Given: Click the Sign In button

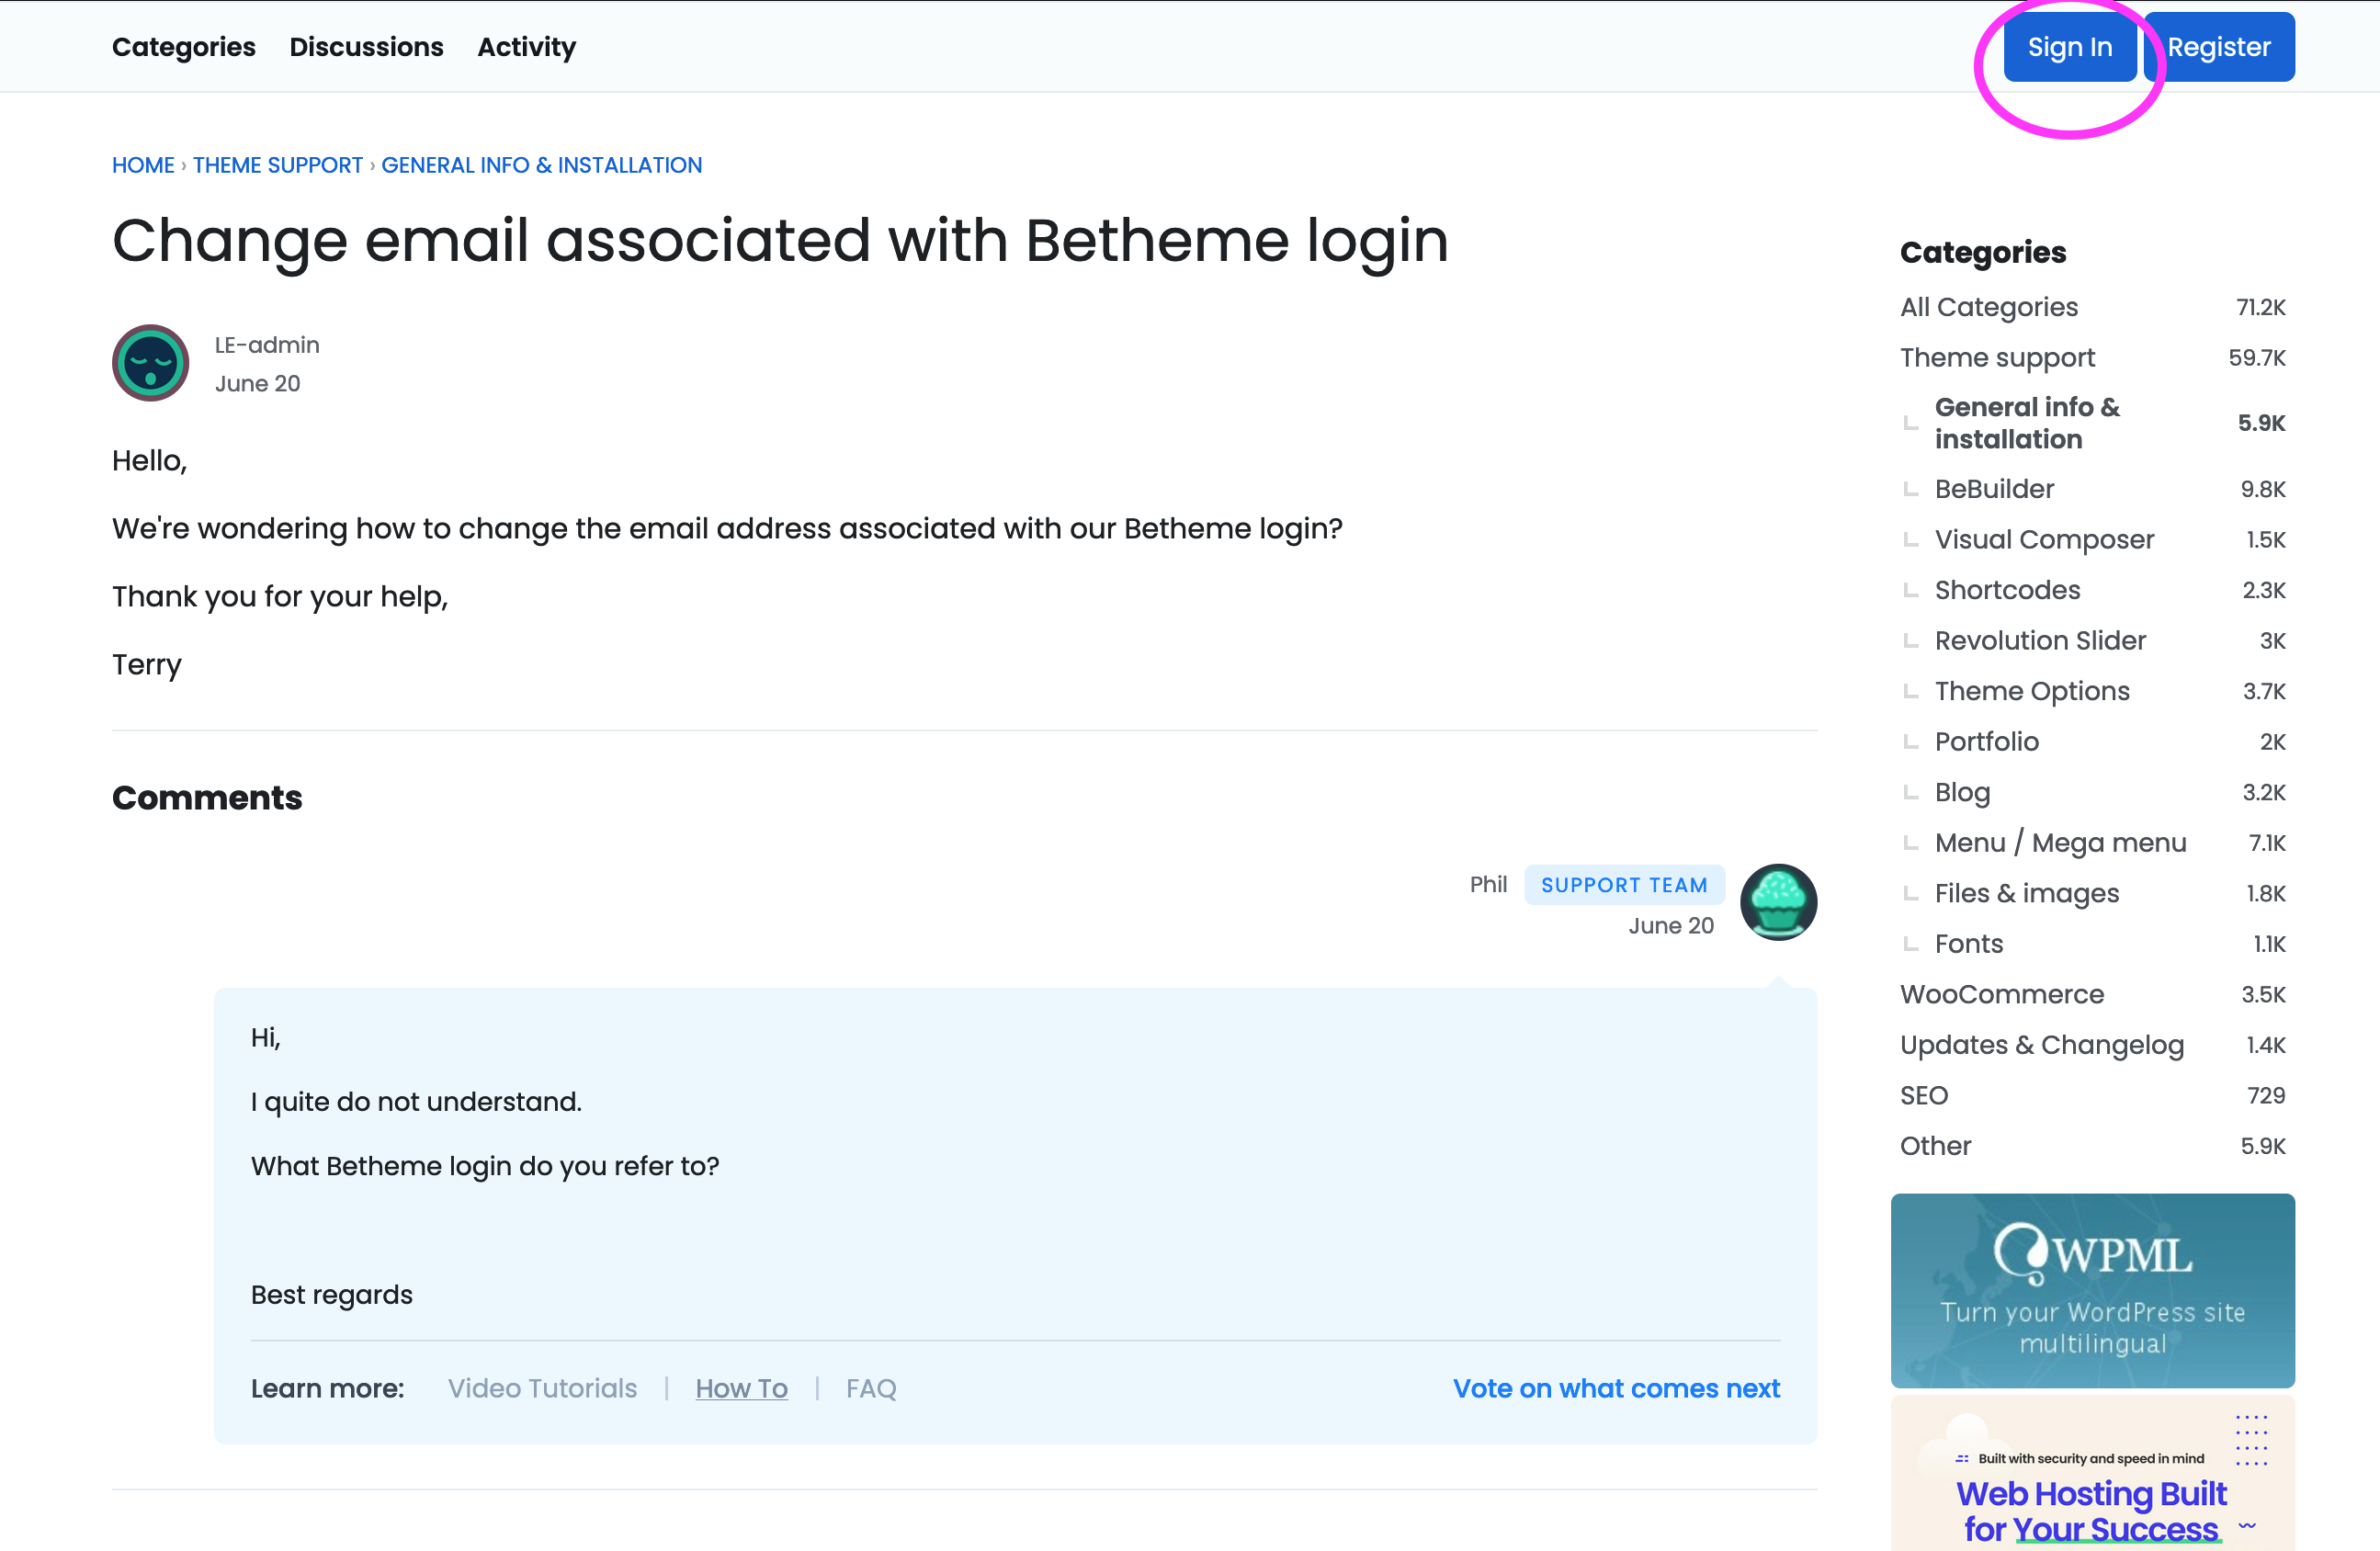Looking at the screenshot, I should pyautogui.click(x=2069, y=47).
